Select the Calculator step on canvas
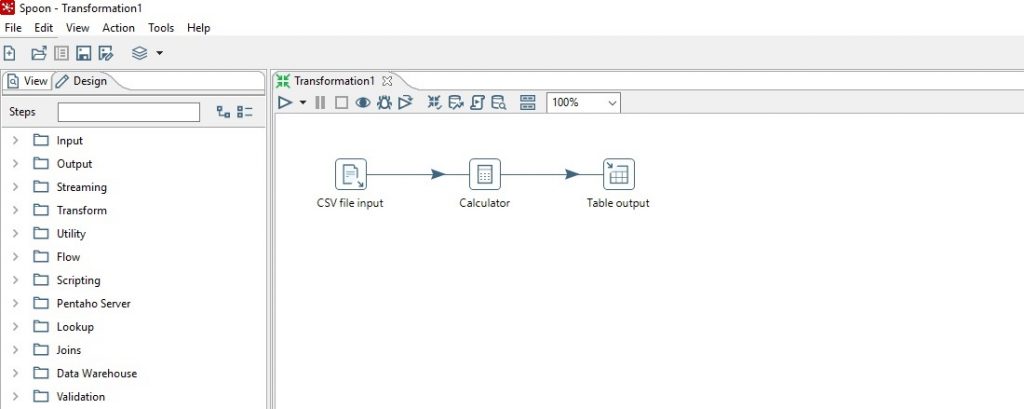Screen dimensions: 1024x409 pyautogui.click(x=485, y=174)
